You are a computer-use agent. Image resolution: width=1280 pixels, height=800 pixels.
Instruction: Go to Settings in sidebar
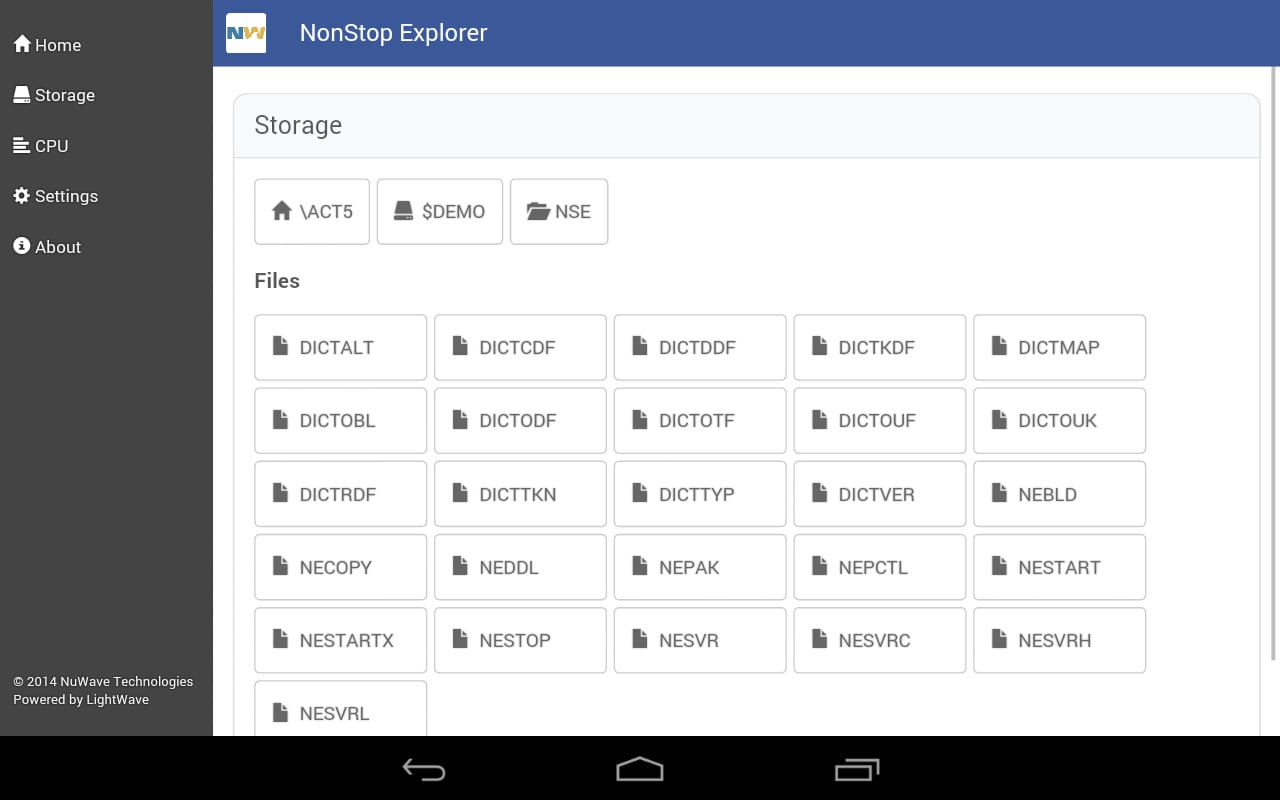tap(55, 196)
